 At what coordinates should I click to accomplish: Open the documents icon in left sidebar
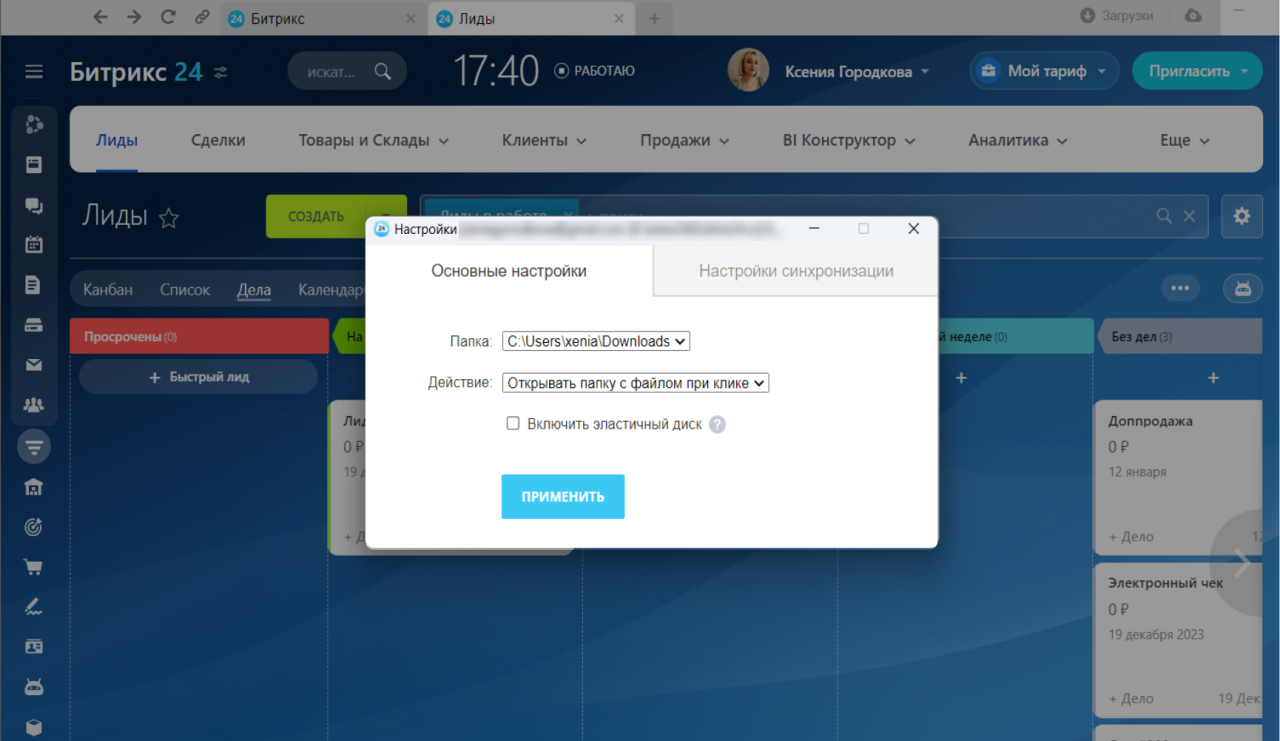coord(34,285)
